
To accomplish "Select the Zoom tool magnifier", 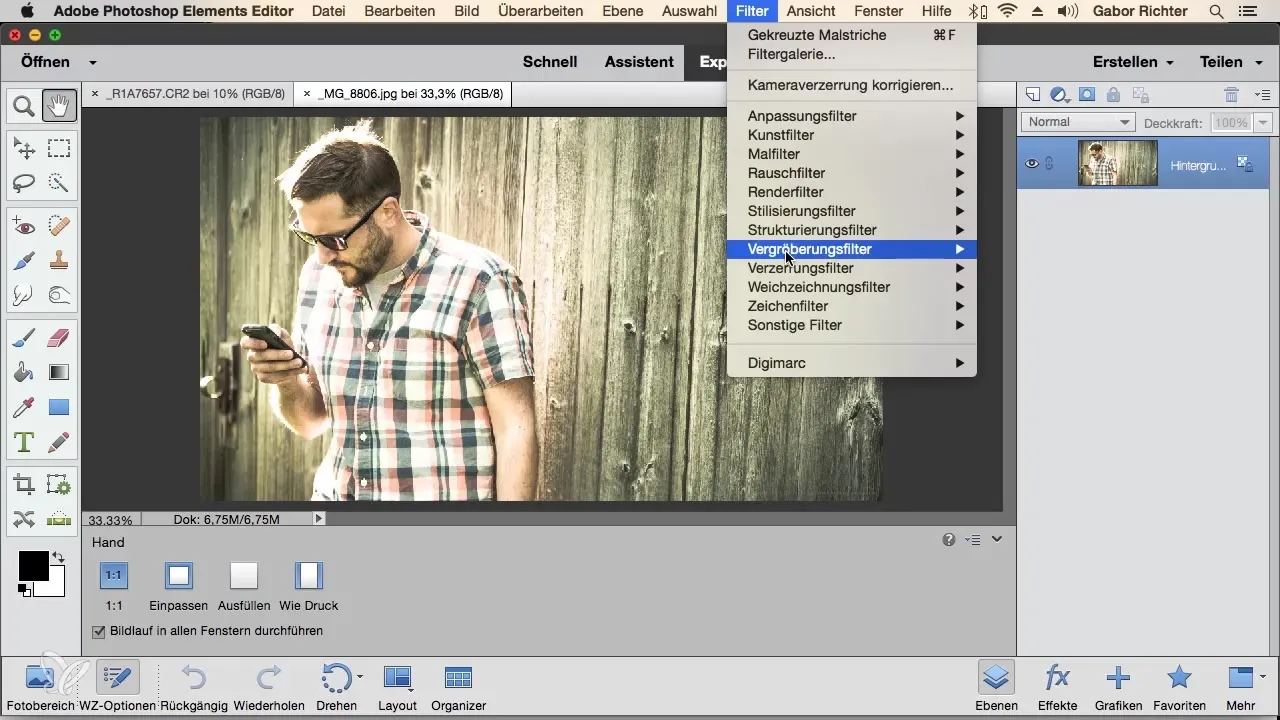I will click(x=24, y=104).
